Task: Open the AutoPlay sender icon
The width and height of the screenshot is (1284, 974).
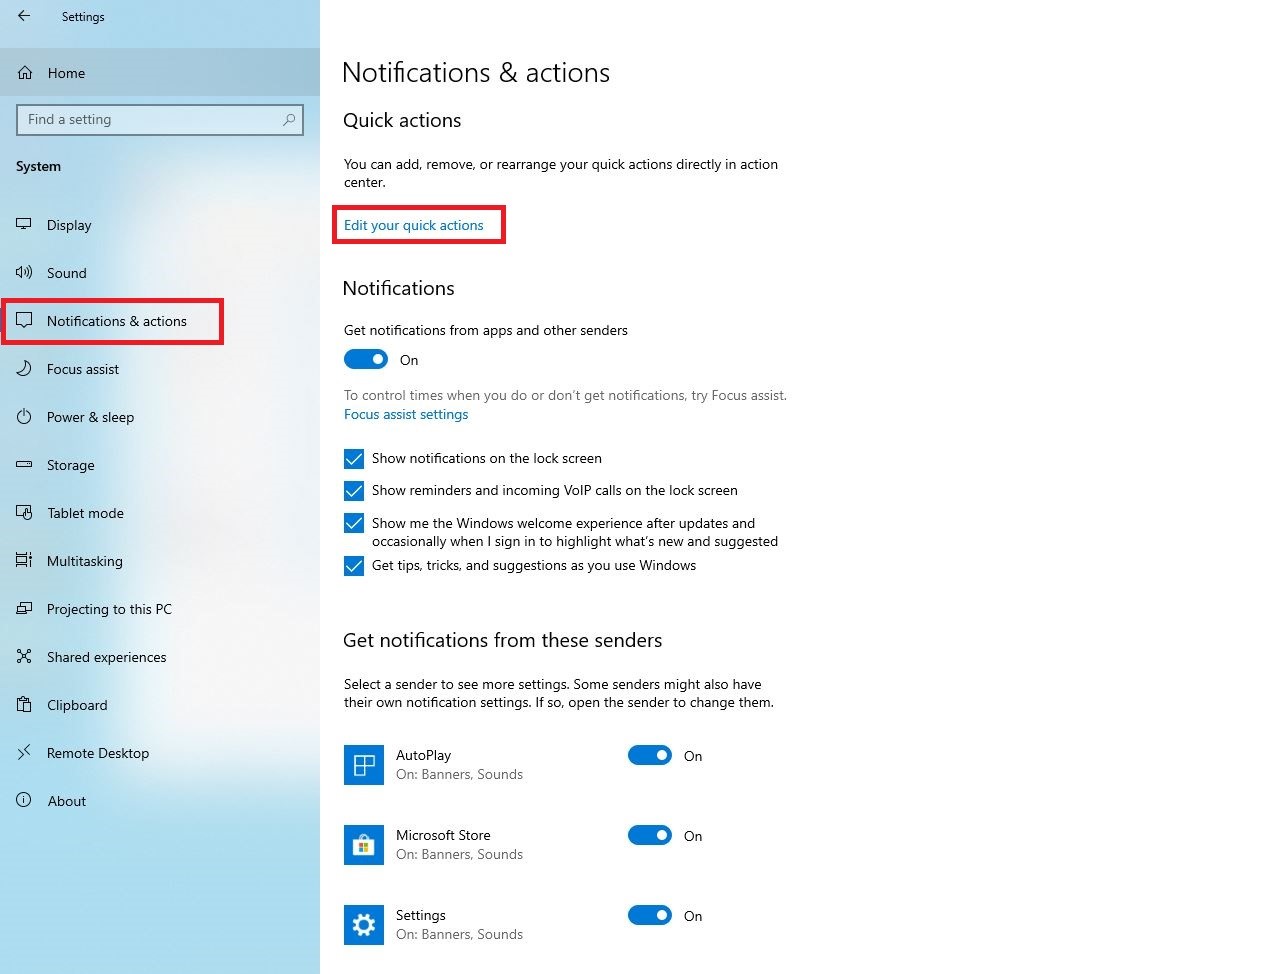Action: coord(364,765)
